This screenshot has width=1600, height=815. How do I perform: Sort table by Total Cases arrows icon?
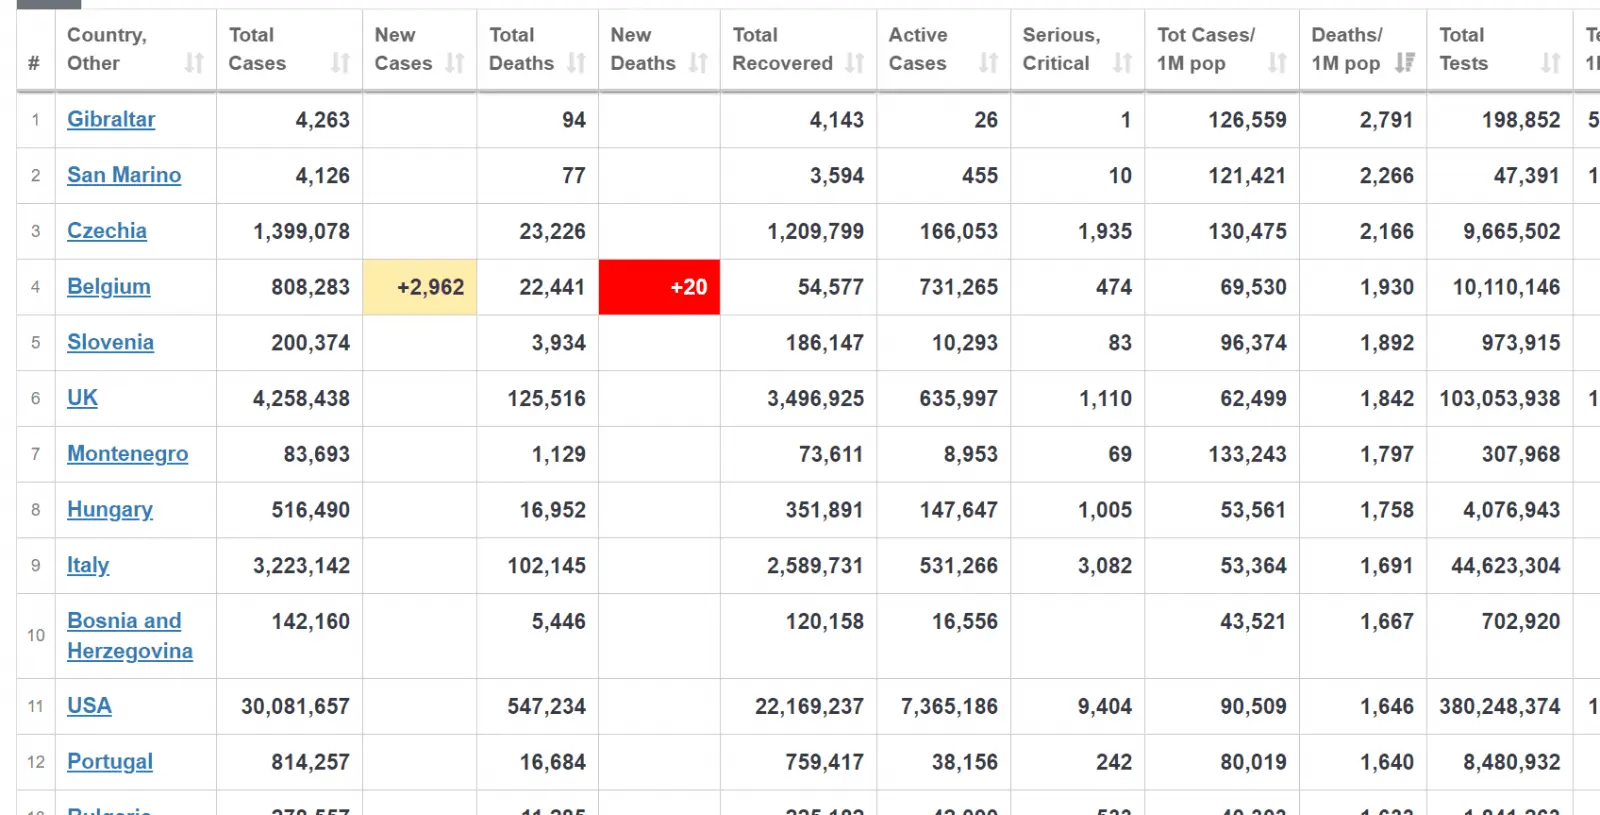(340, 64)
